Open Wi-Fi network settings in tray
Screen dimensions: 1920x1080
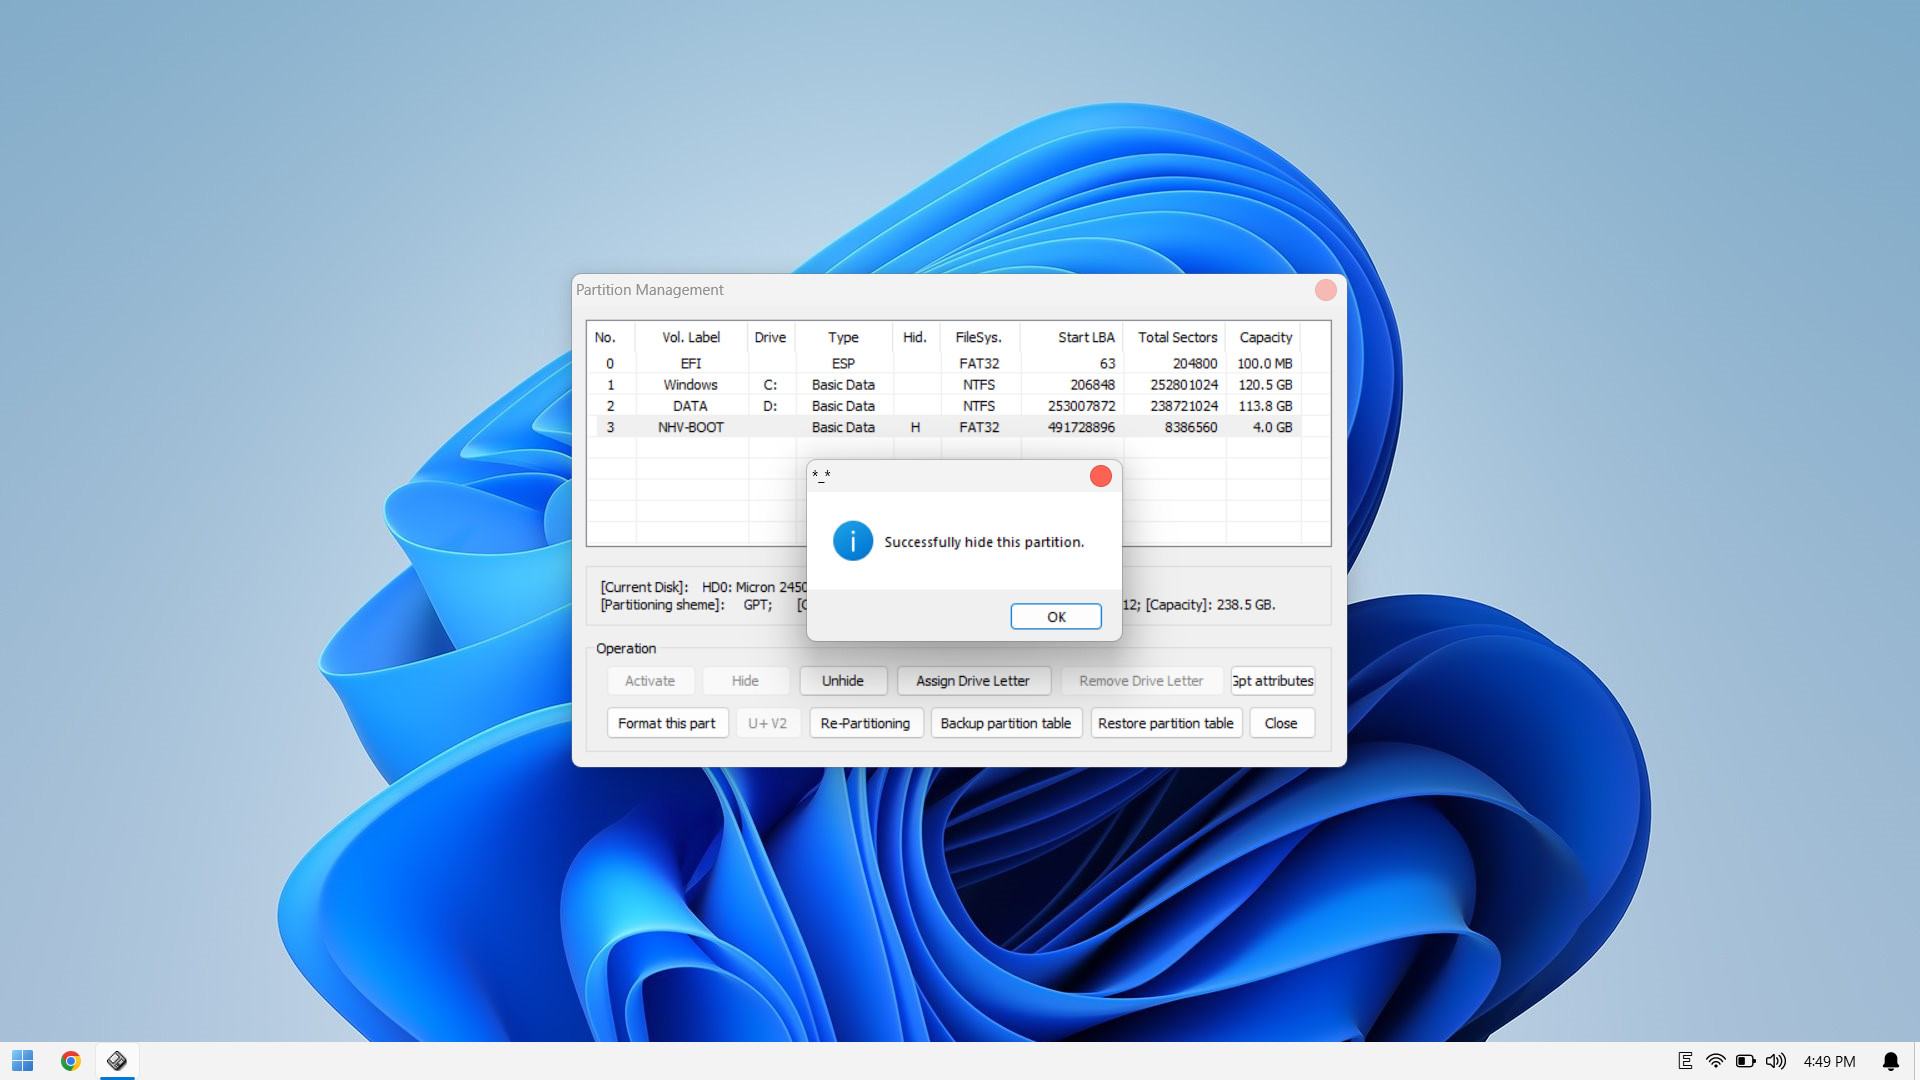click(x=1715, y=1061)
